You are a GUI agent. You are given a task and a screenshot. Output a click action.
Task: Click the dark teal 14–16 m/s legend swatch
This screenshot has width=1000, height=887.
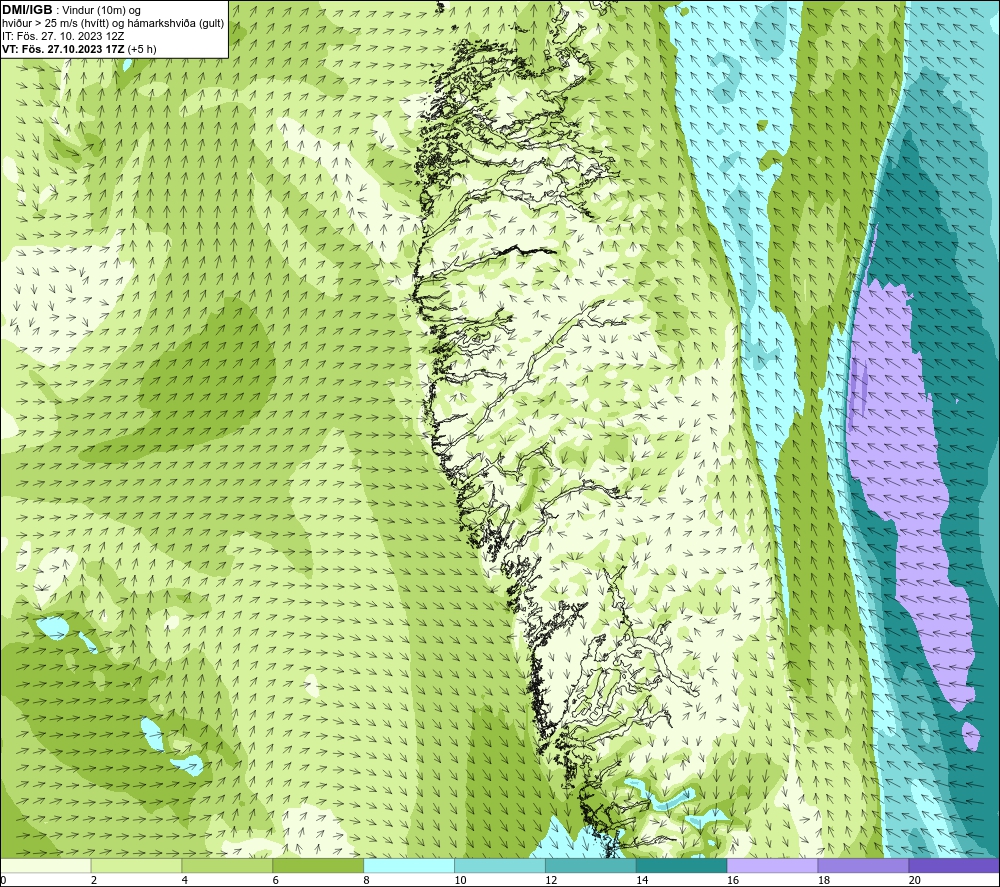coord(682,866)
